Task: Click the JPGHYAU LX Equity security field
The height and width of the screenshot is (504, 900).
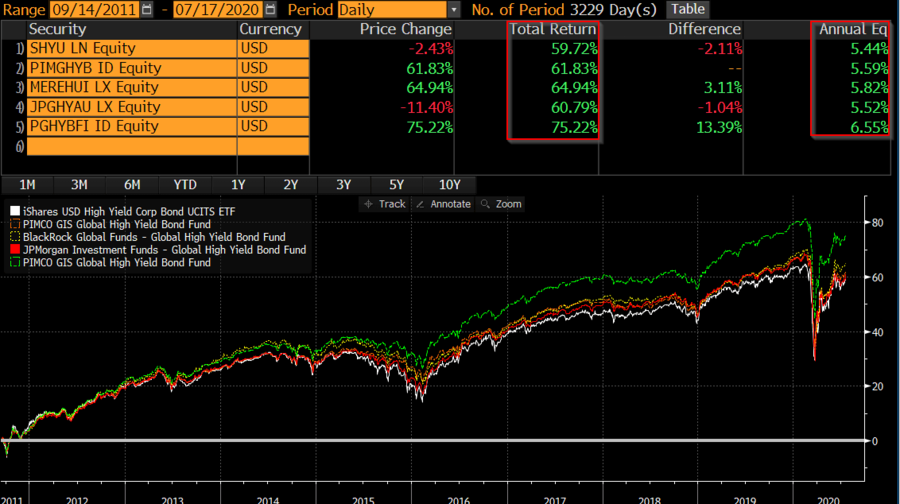Action: (x=131, y=107)
